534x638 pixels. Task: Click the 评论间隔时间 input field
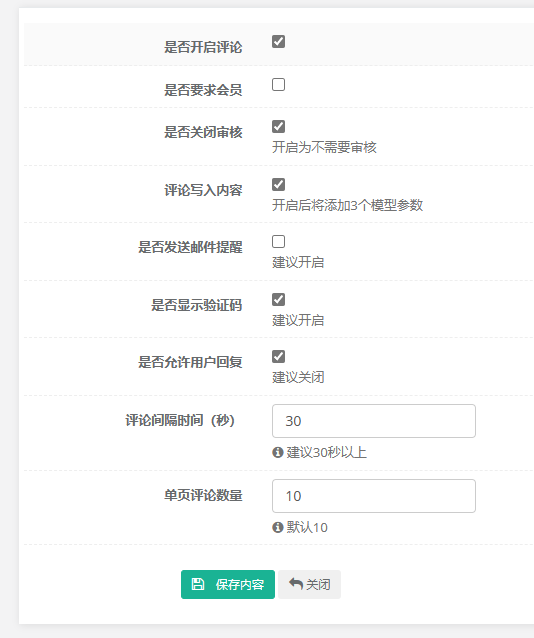(x=374, y=421)
